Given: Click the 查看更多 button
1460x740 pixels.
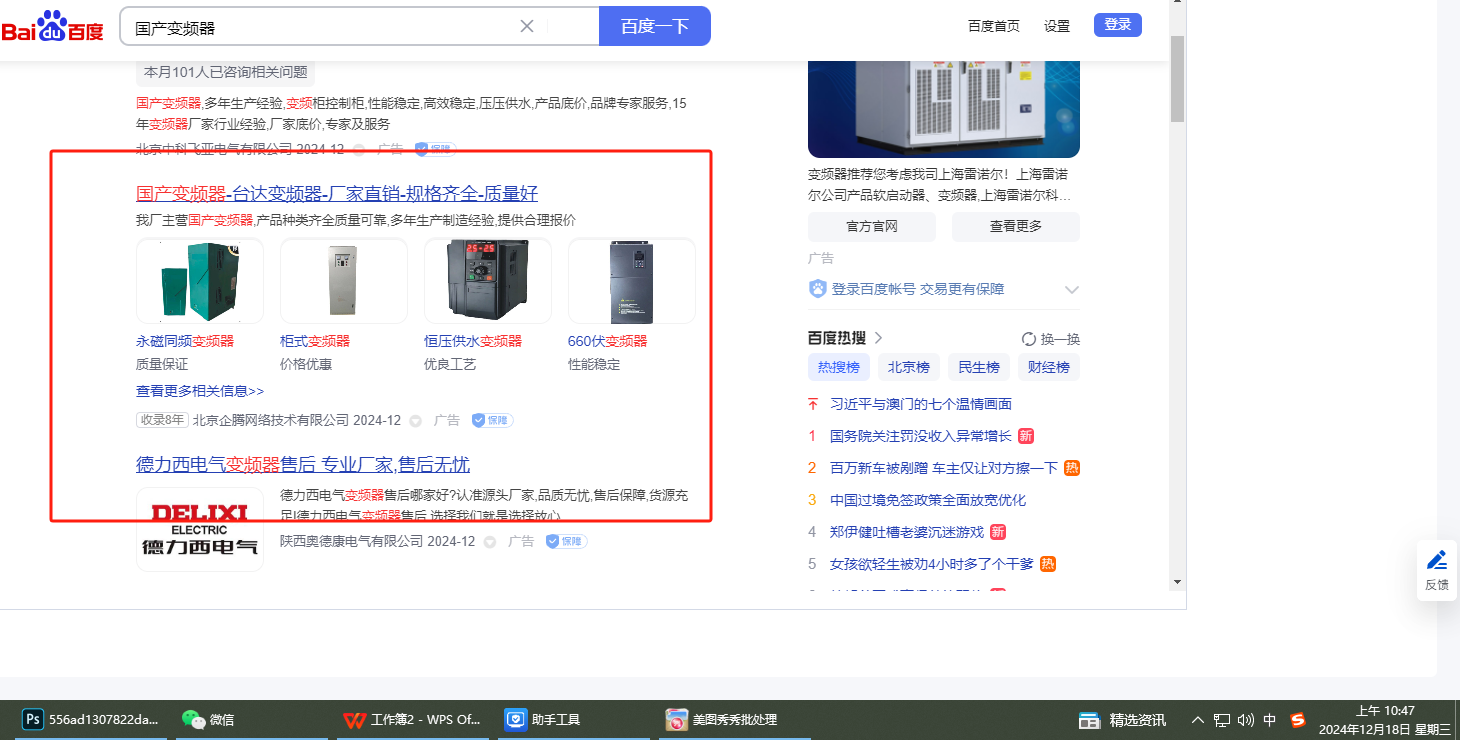Looking at the screenshot, I should point(1016,226).
